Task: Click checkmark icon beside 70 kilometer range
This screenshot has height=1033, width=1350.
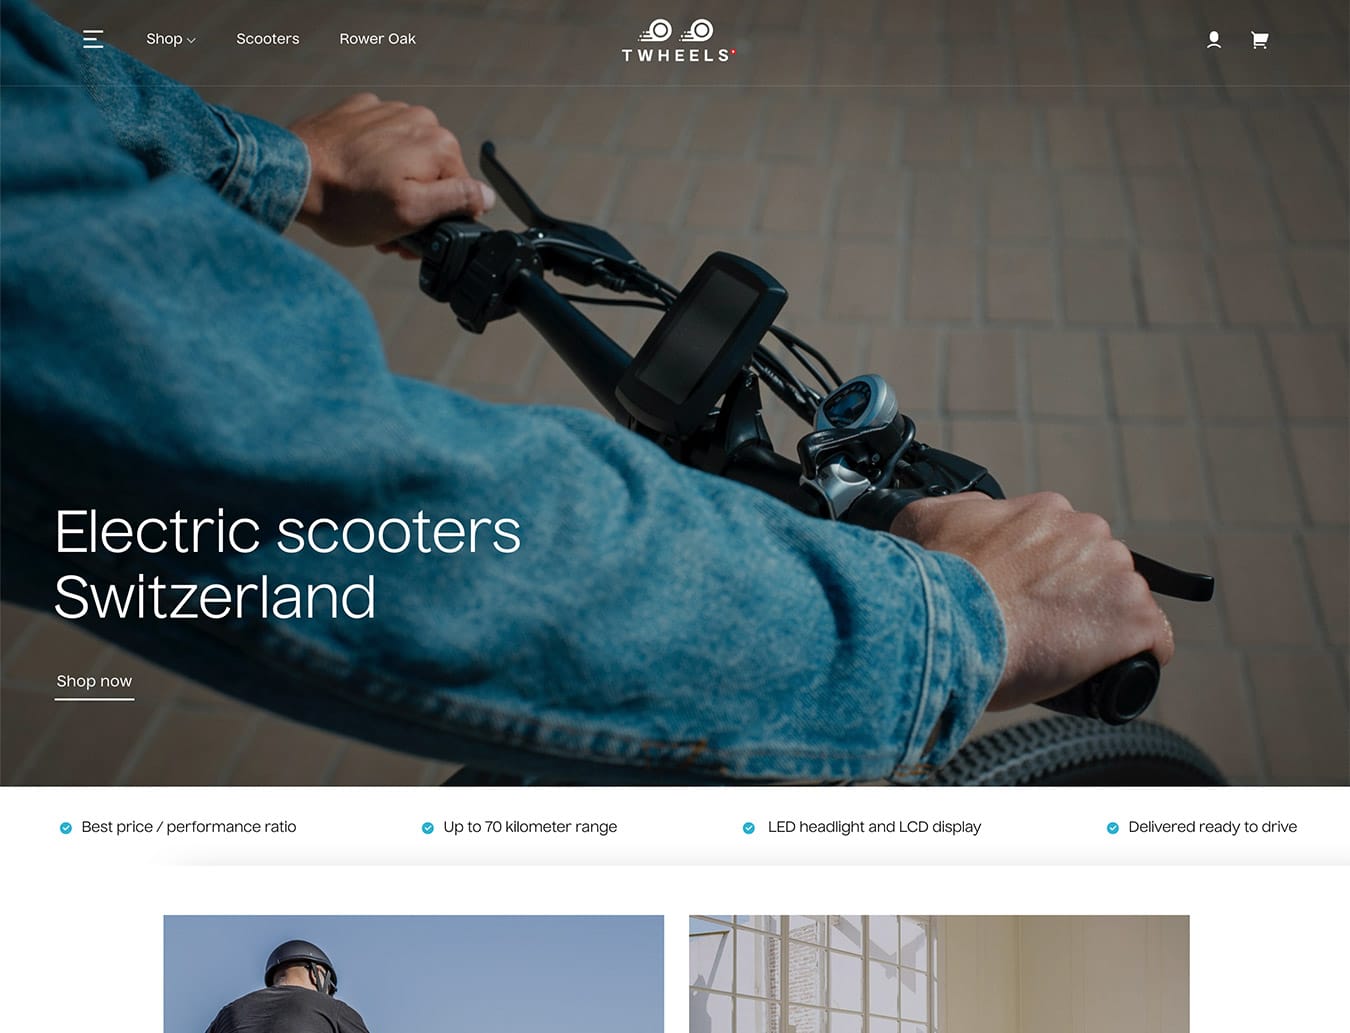Action: (x=428, y=828)
